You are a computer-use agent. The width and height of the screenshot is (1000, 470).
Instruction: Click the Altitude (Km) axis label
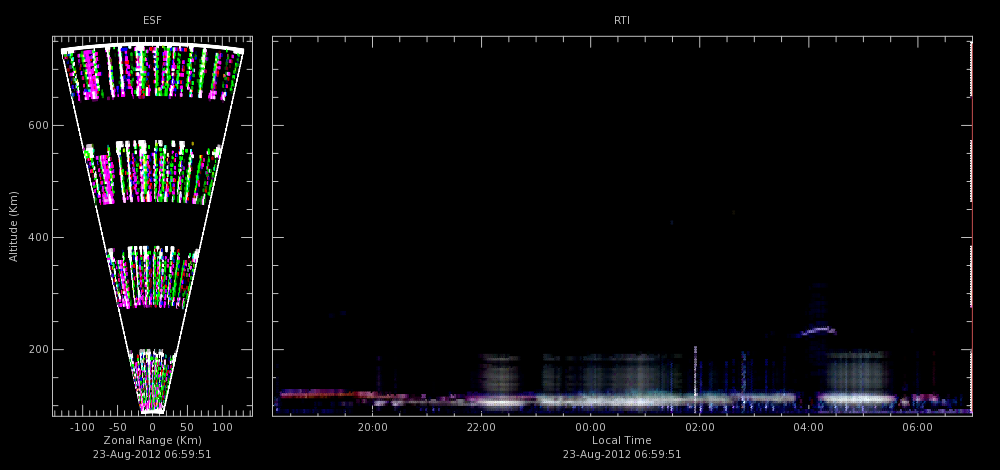13,226
